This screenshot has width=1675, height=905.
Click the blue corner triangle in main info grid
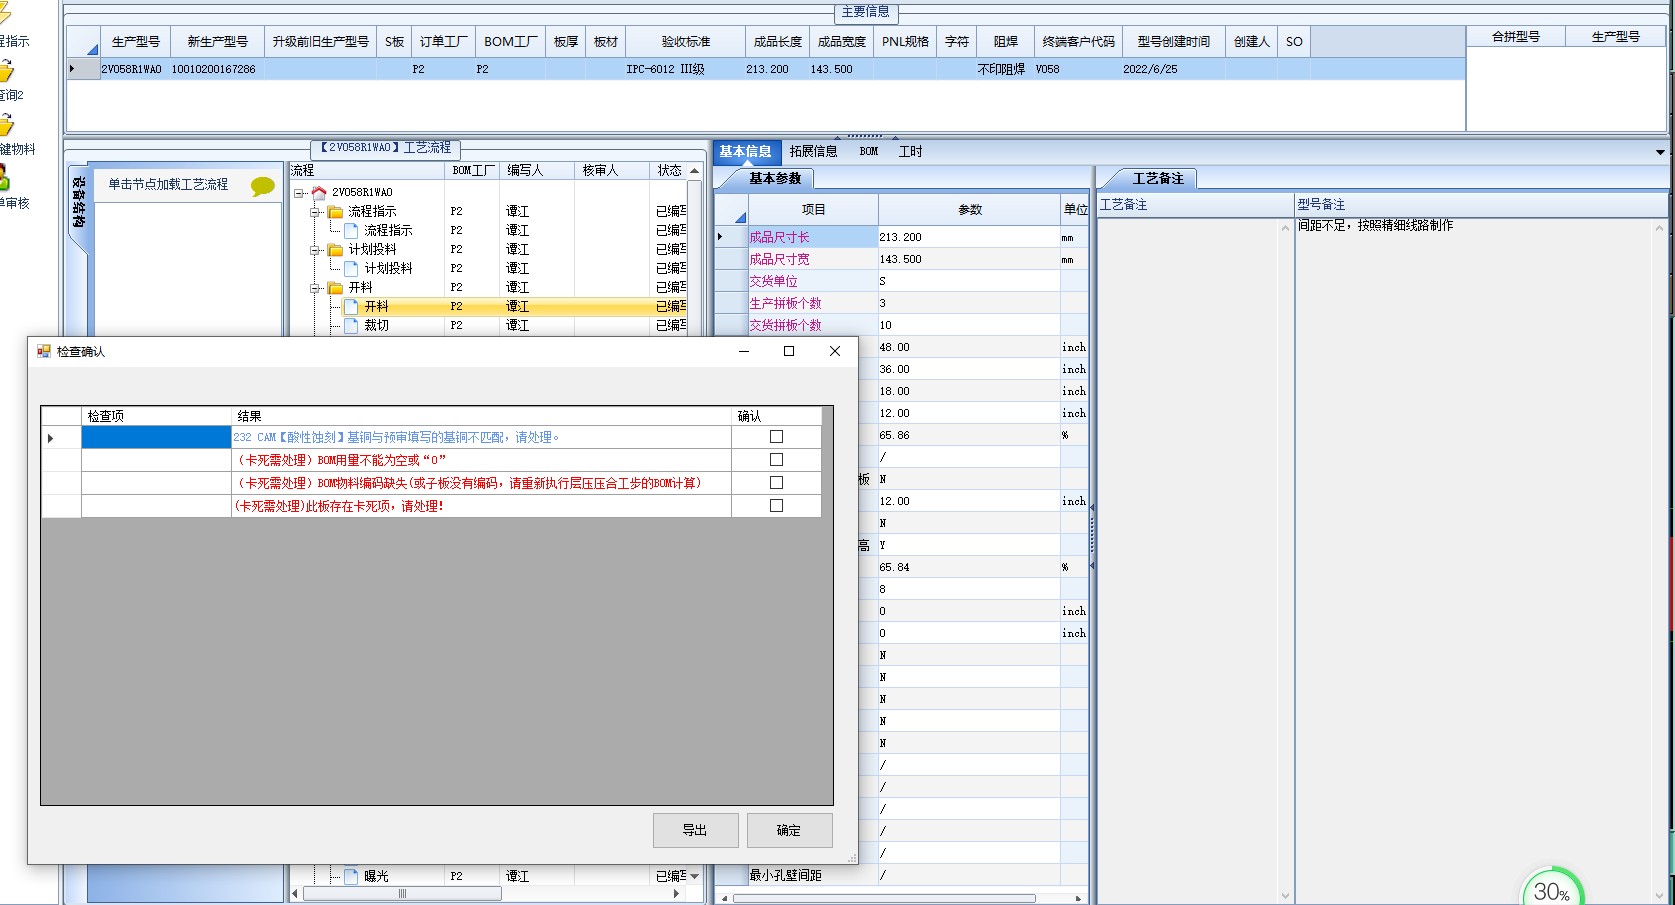coord(93,49)
